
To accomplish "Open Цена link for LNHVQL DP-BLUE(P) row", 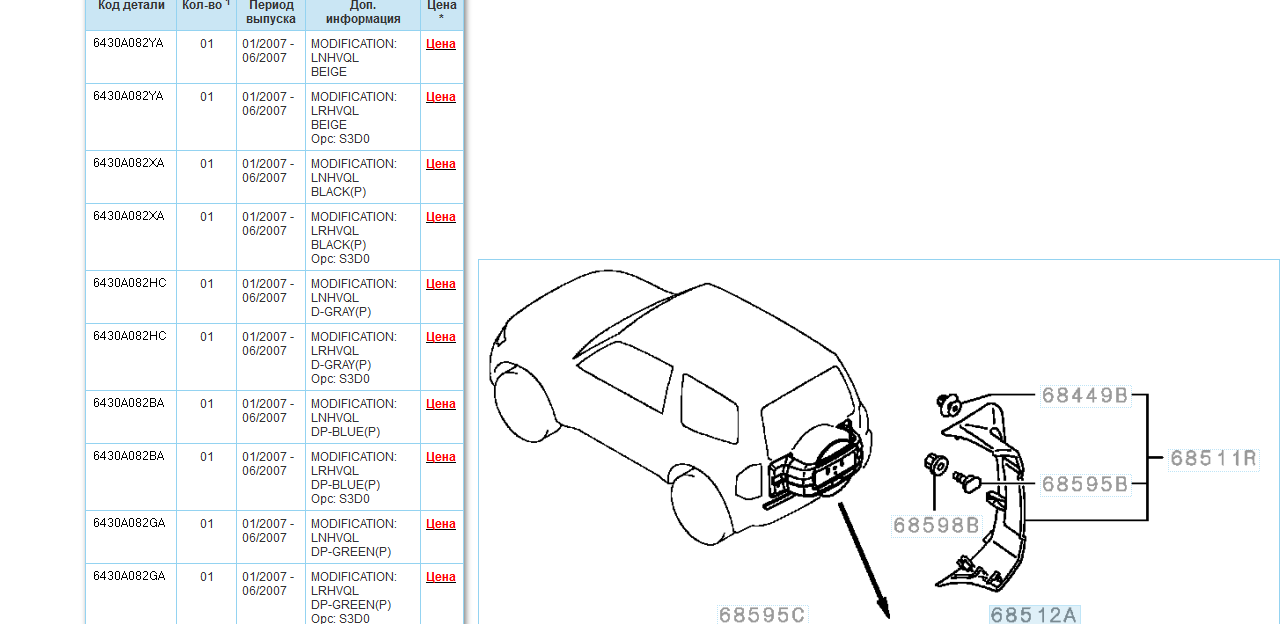I will coord(441,404).
